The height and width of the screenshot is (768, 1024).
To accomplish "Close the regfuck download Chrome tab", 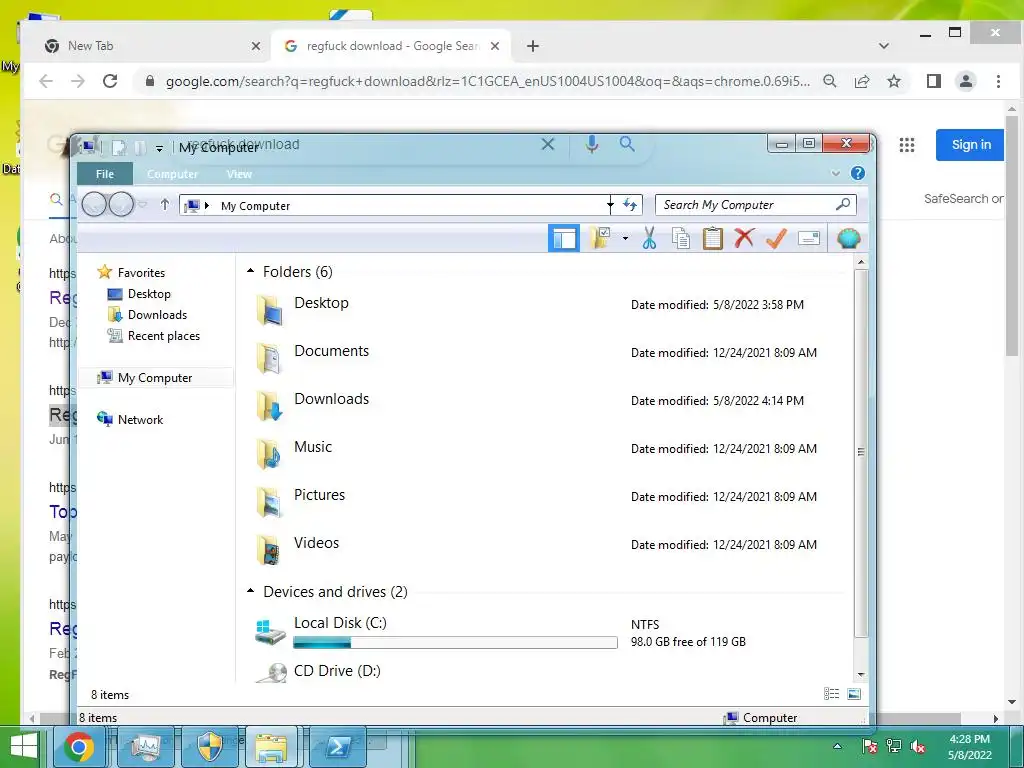I will 495,46.
